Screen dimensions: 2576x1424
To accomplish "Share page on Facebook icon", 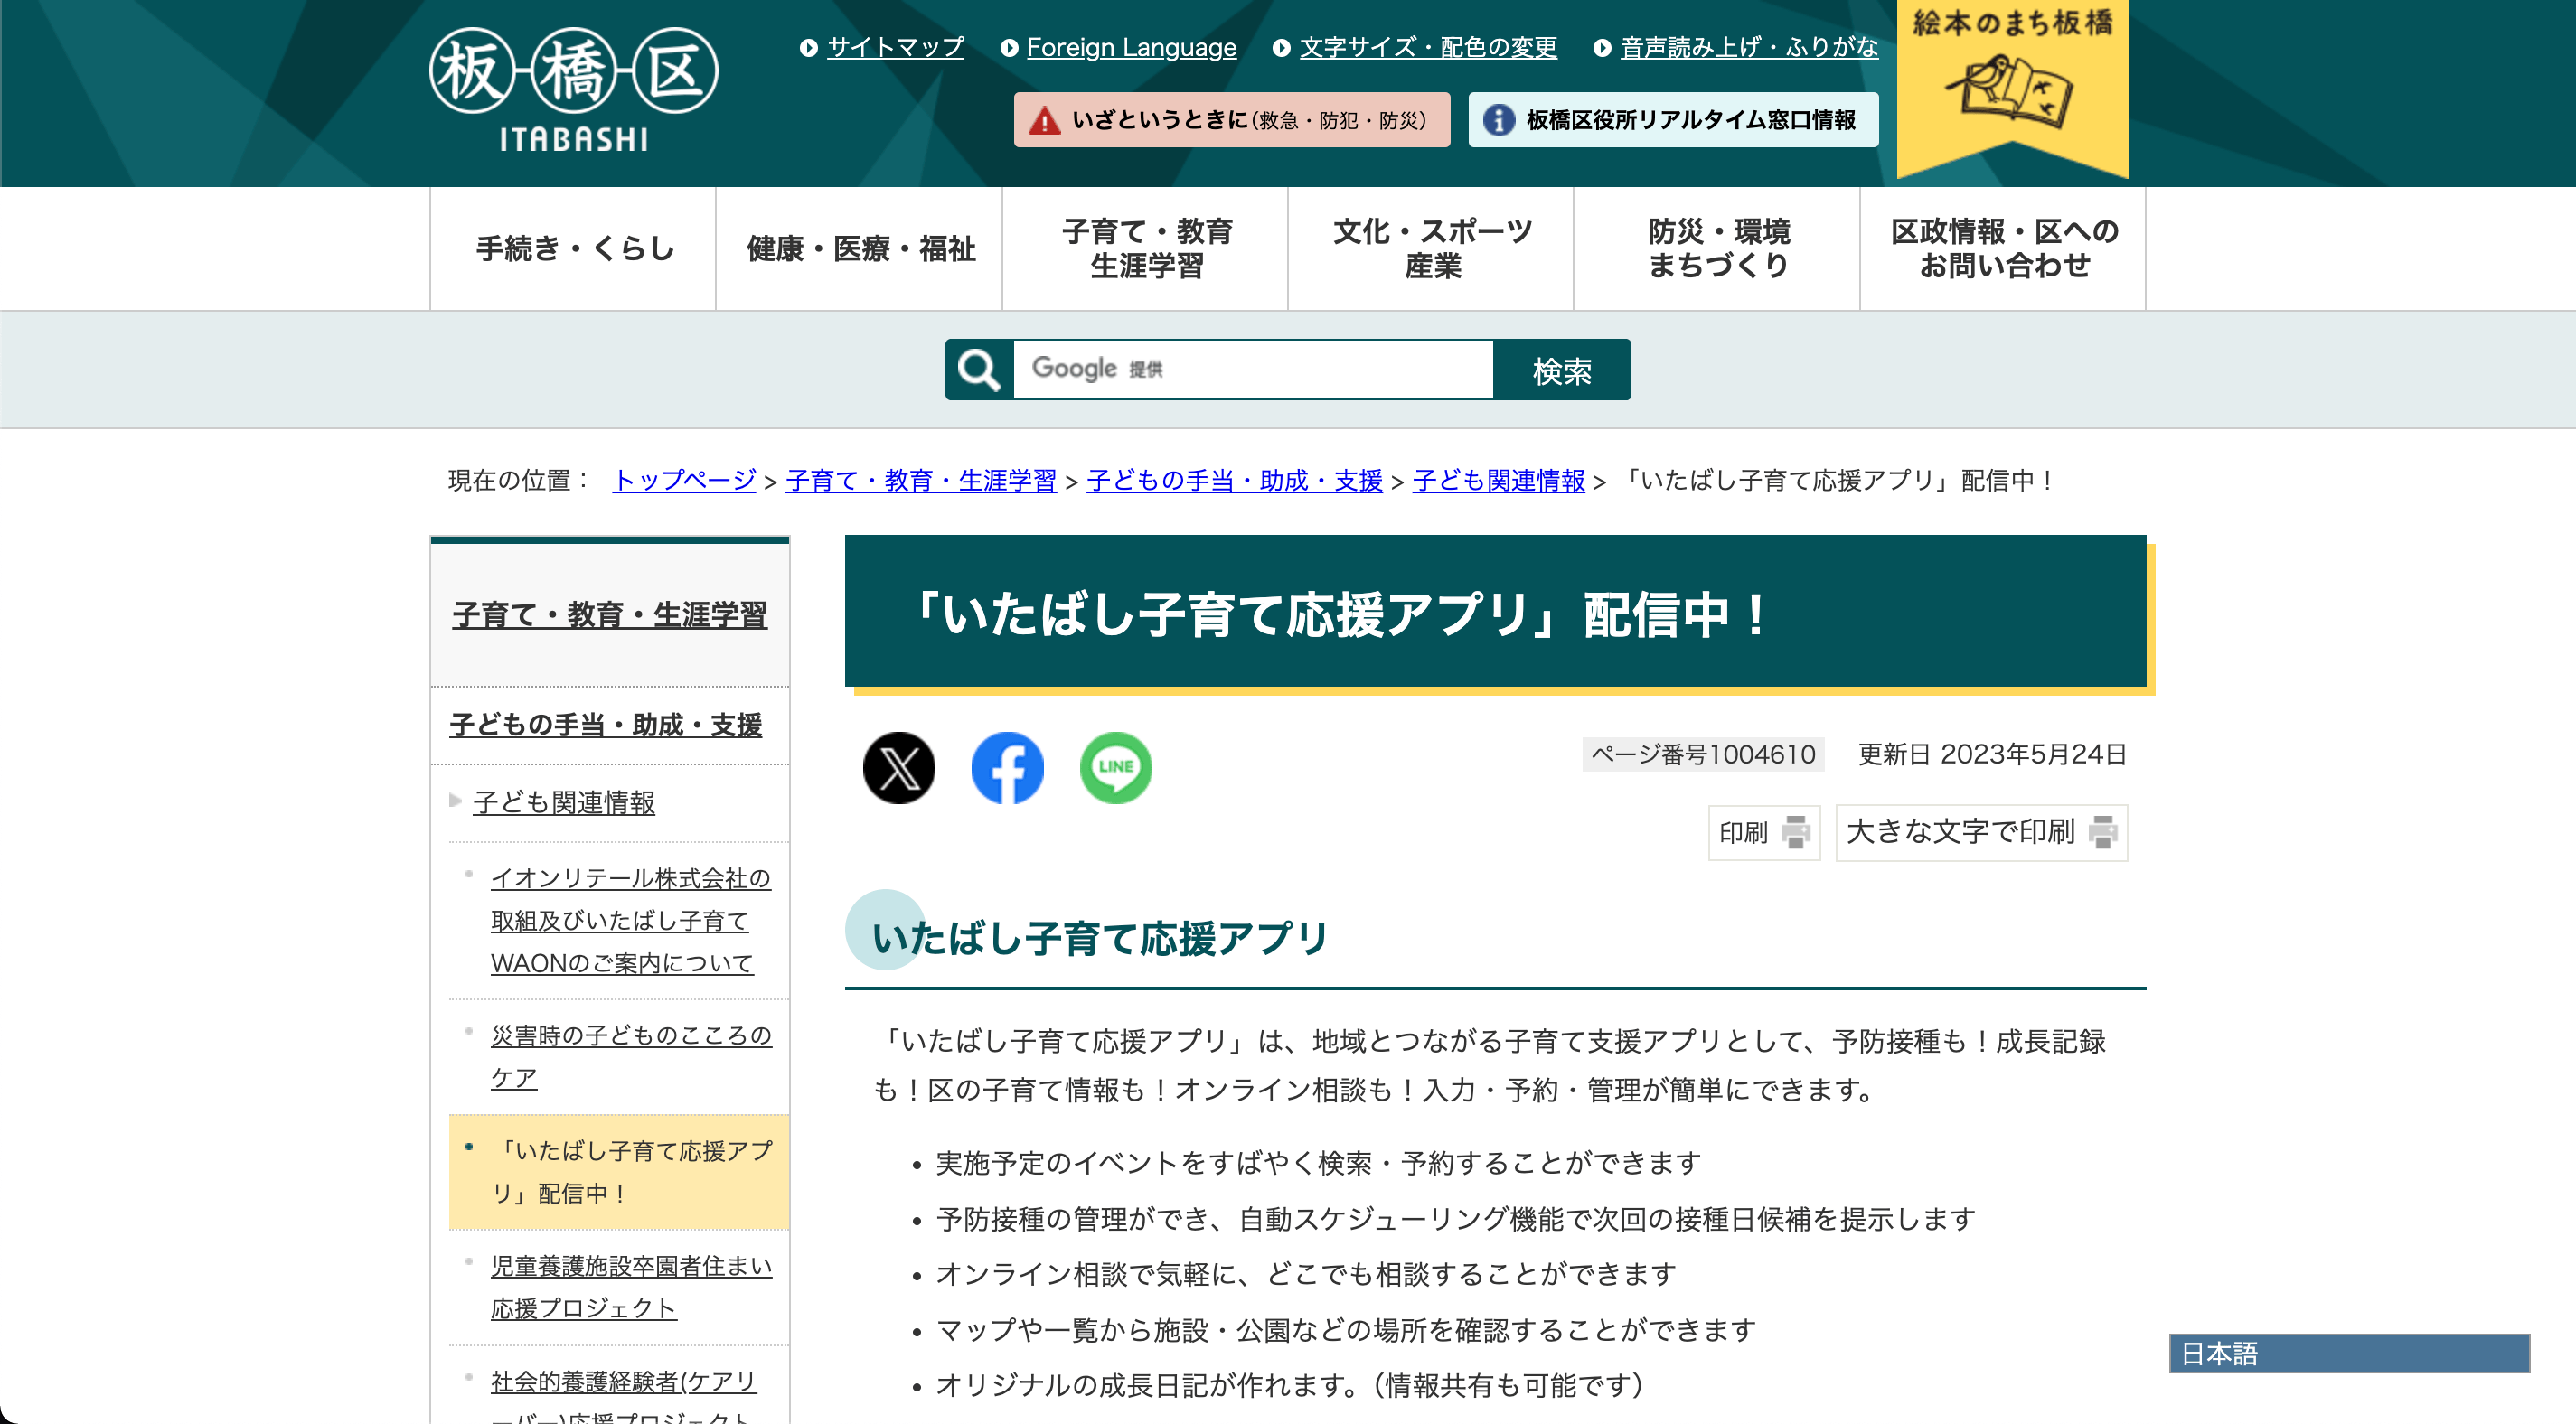I will (x=1007, y=768).
